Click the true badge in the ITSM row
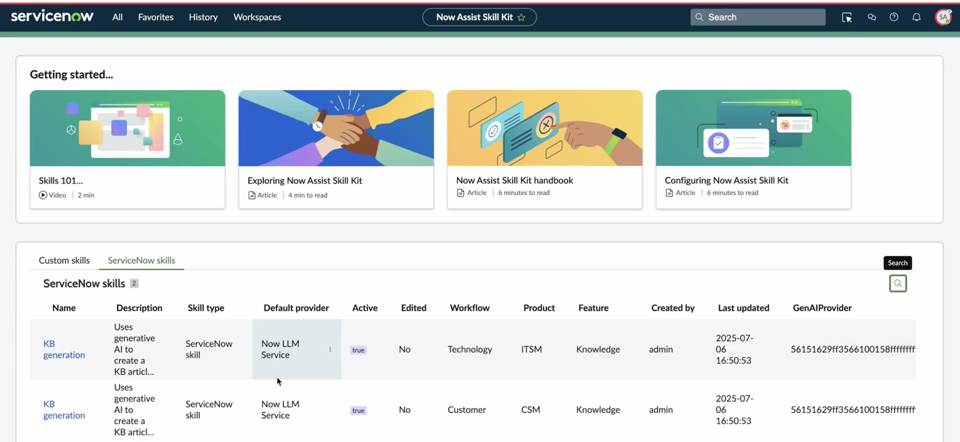Image resolution: width=960 pixels, height=442 pixels. (358, 350)
